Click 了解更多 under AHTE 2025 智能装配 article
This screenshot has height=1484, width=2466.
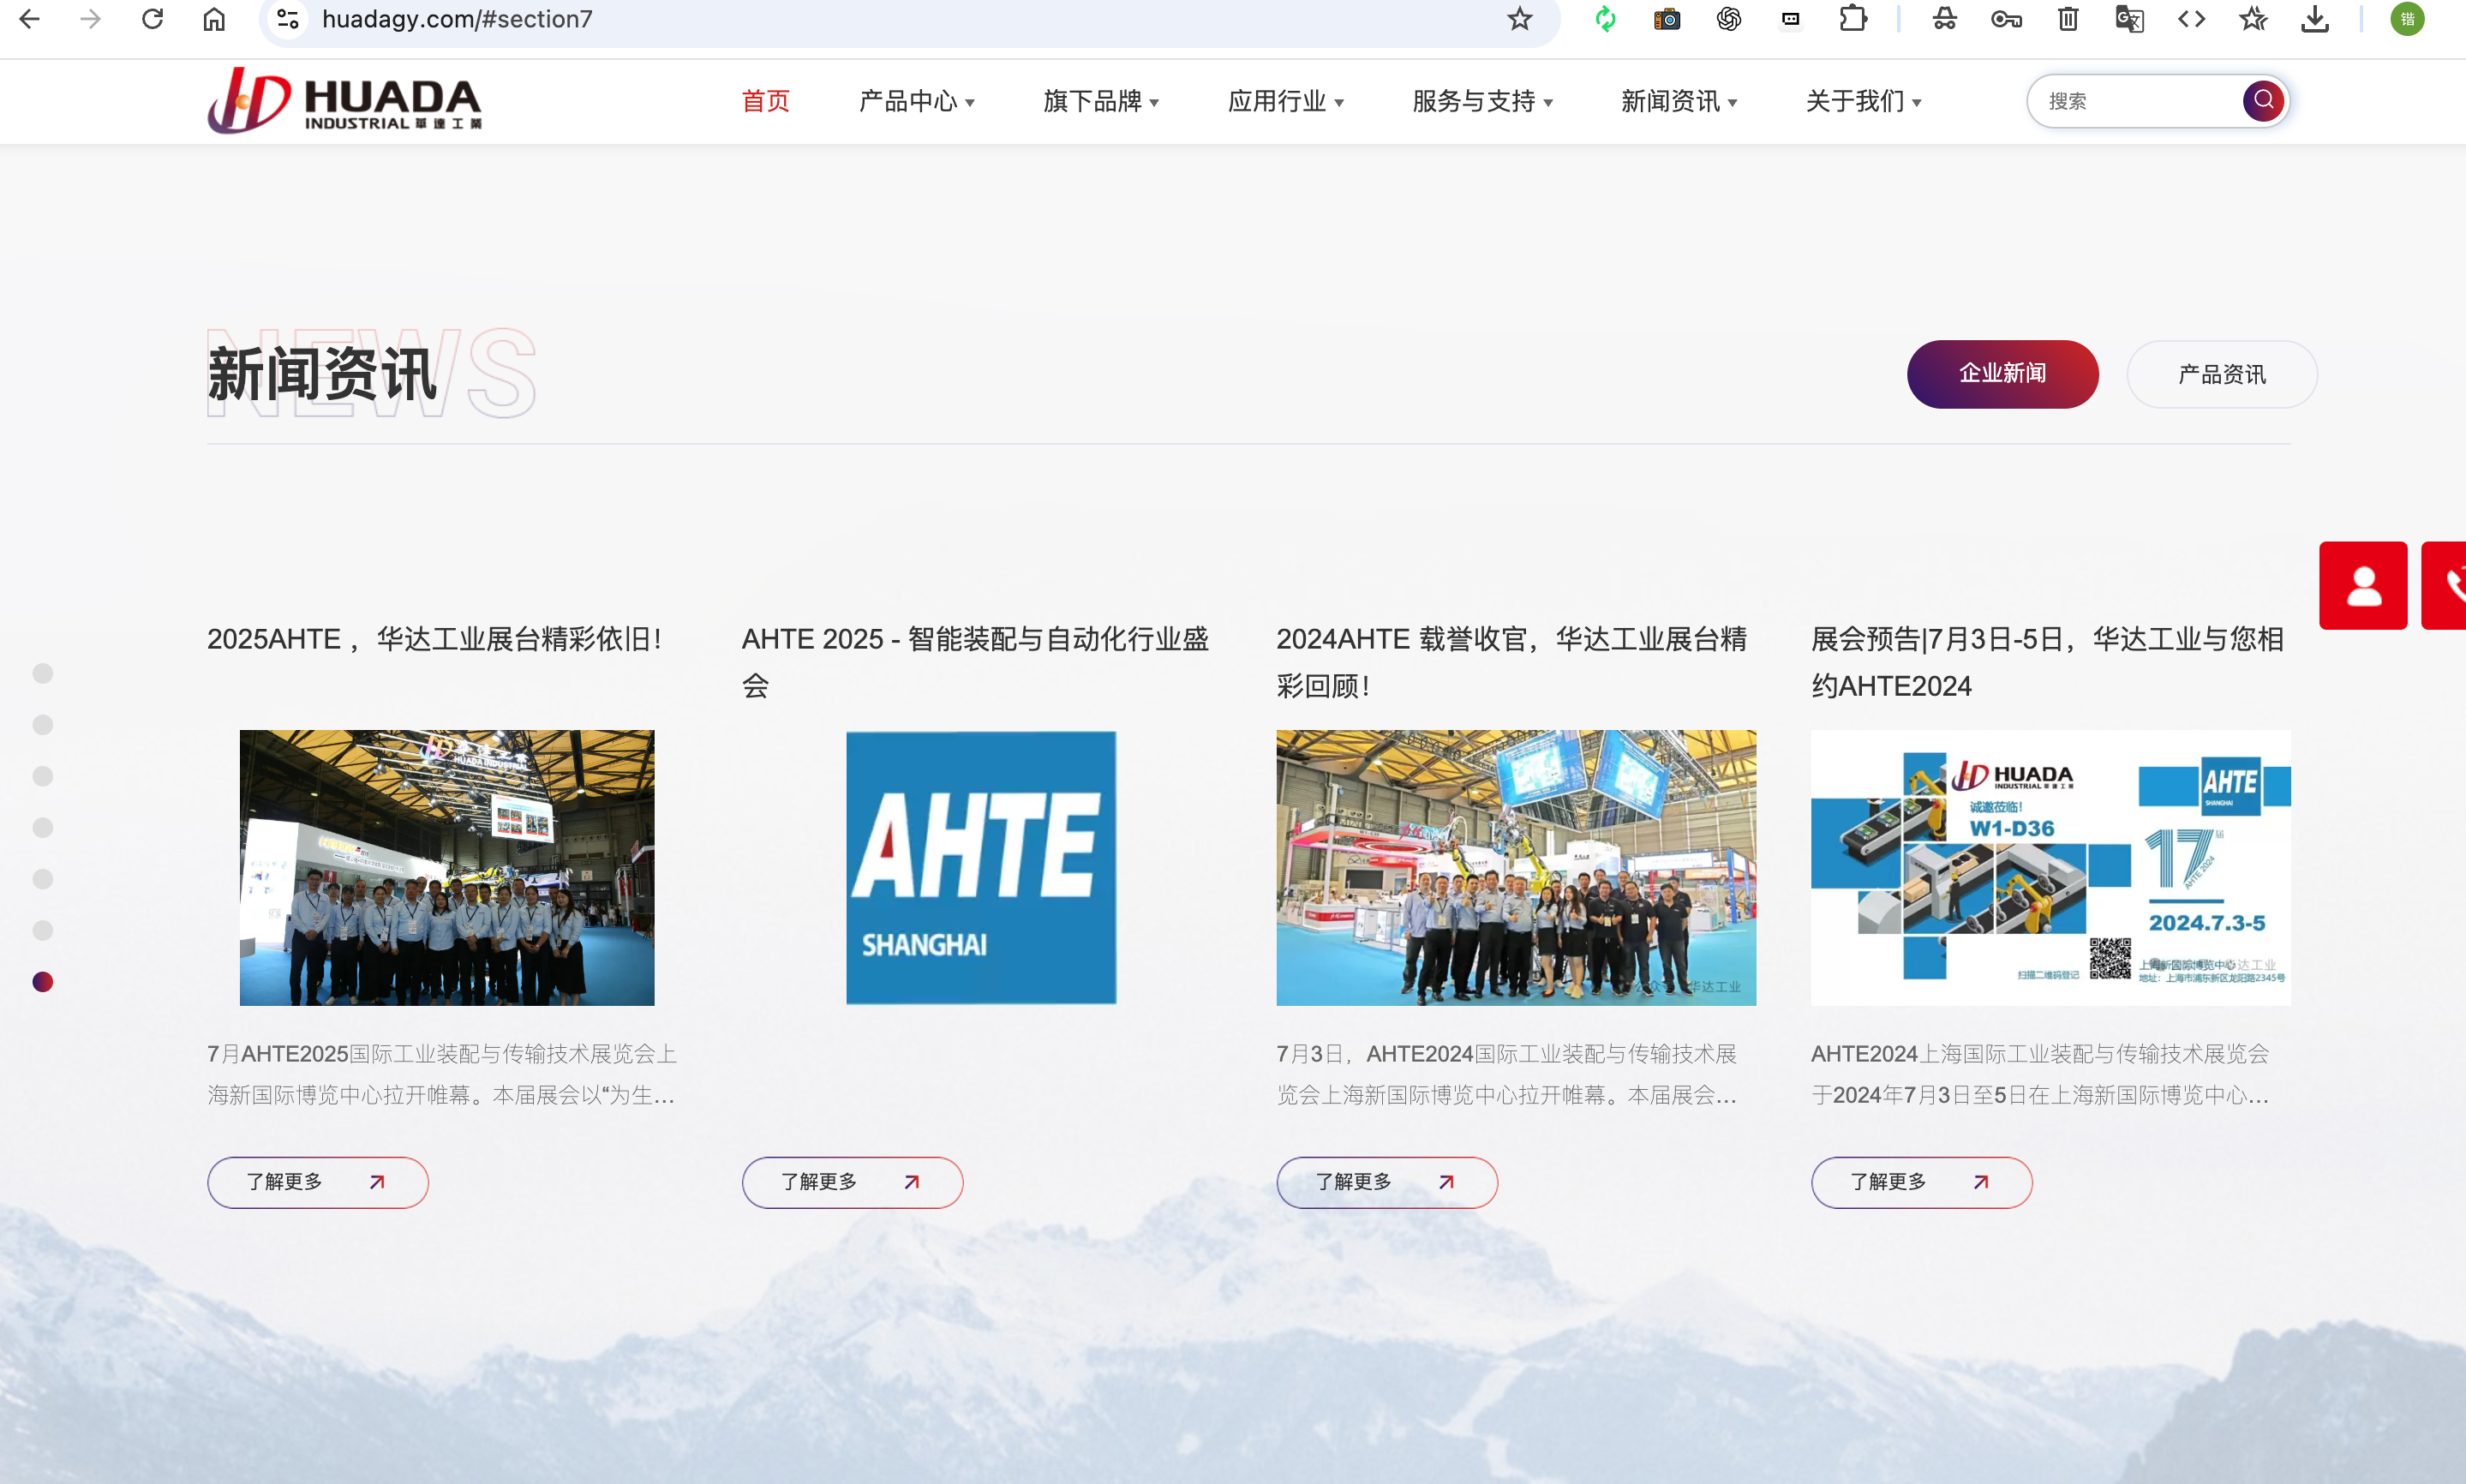pyautogui.click(x=852, y=1182)
